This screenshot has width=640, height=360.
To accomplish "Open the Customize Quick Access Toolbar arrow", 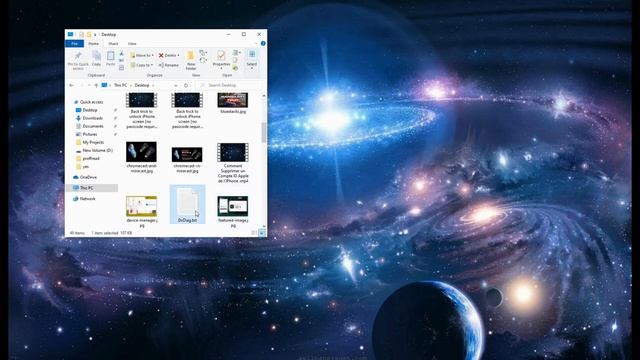I will coord(95,35).
